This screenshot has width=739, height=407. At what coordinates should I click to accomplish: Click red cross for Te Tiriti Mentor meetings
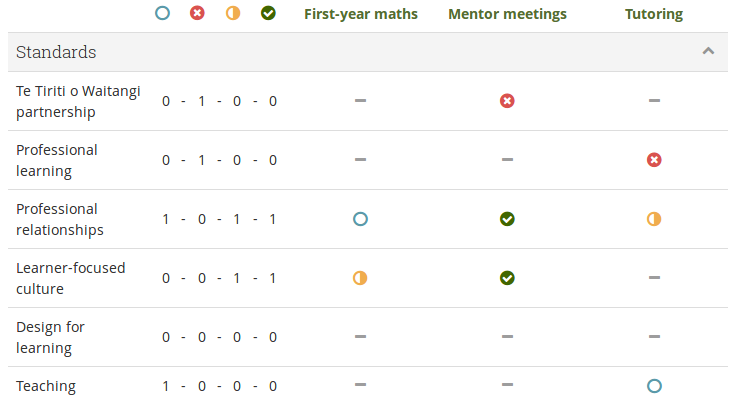[x=507, y=101]
